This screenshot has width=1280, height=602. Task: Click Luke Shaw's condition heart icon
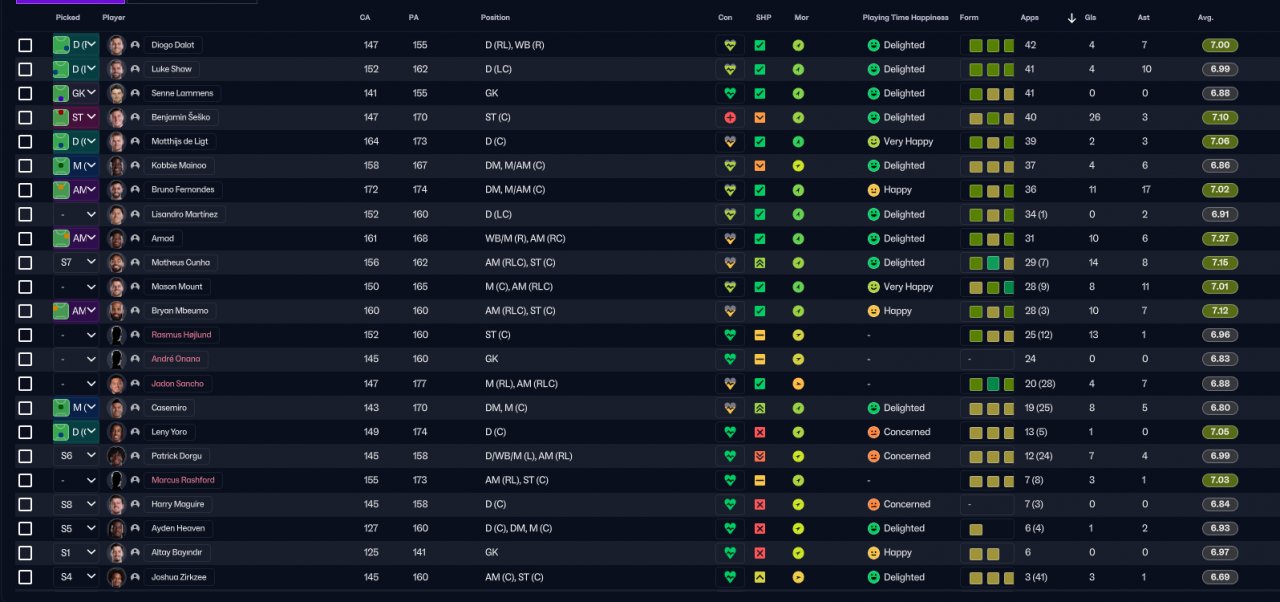[729, 70]
